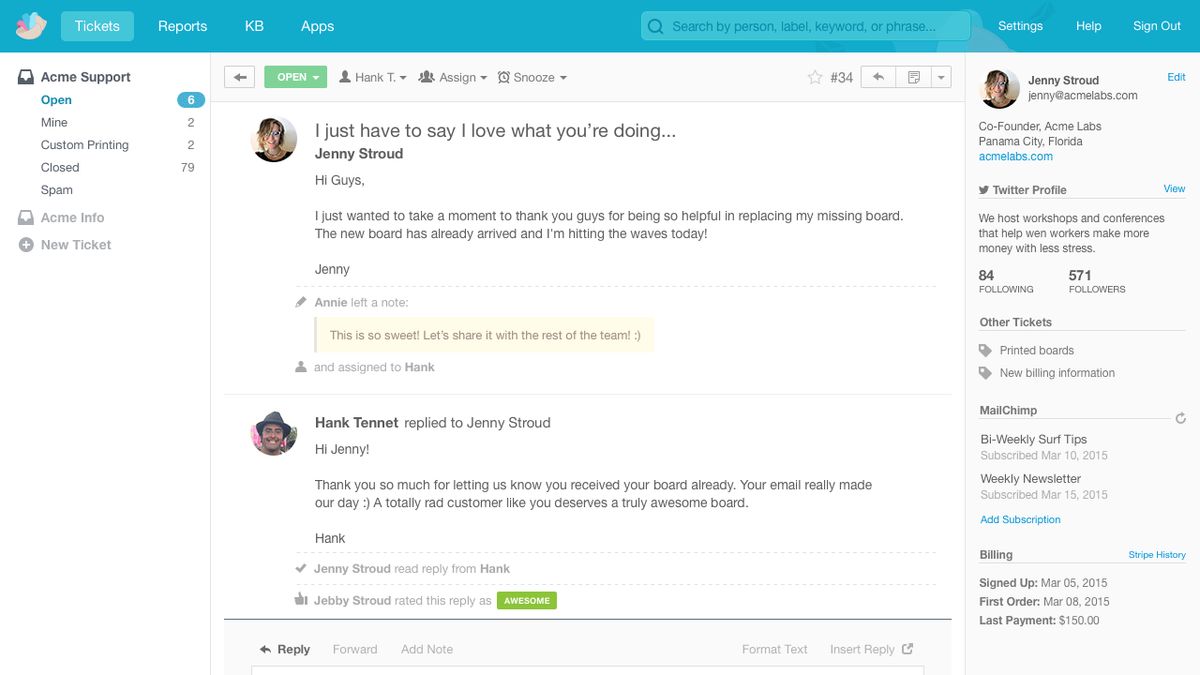Click the Edit link for Jenny Stroud
This screenshot has height=675, width=1200.
[x=1176, y=77]
